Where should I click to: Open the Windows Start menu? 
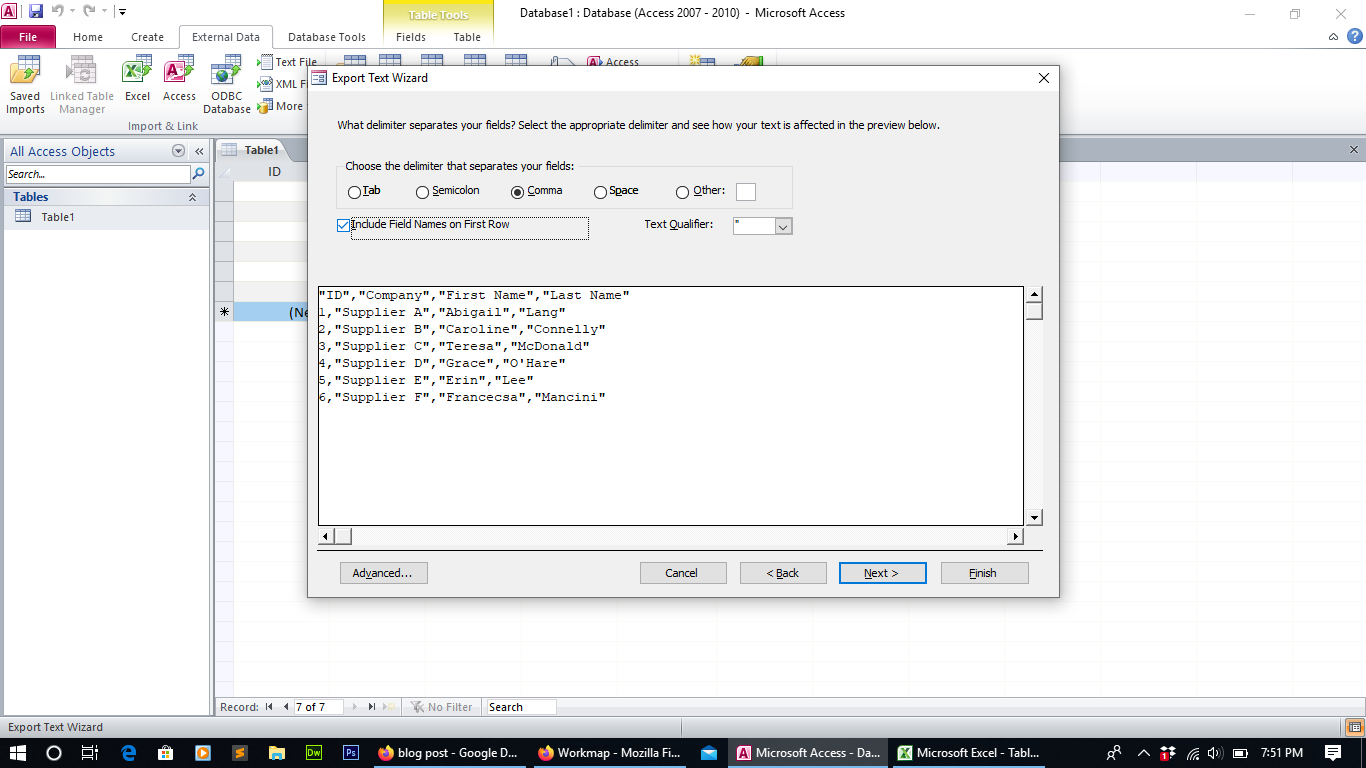[18, 752]
